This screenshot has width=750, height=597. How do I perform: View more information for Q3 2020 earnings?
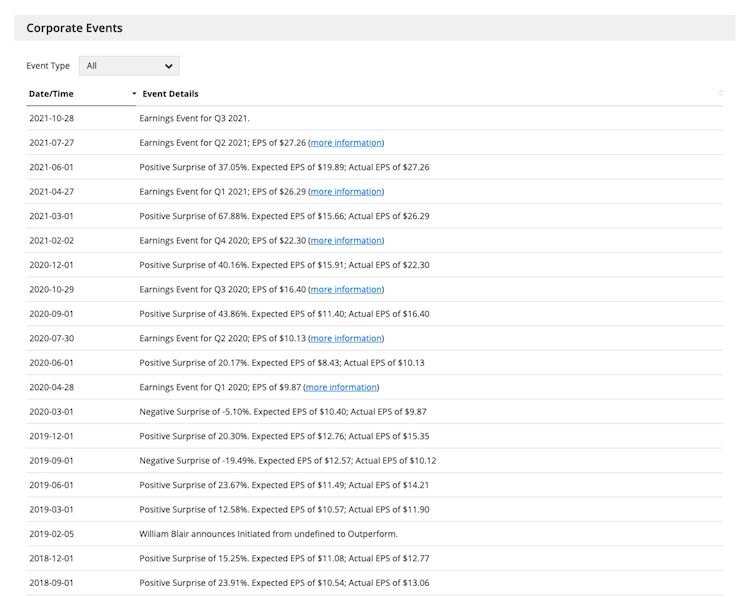tap(346, 289)
